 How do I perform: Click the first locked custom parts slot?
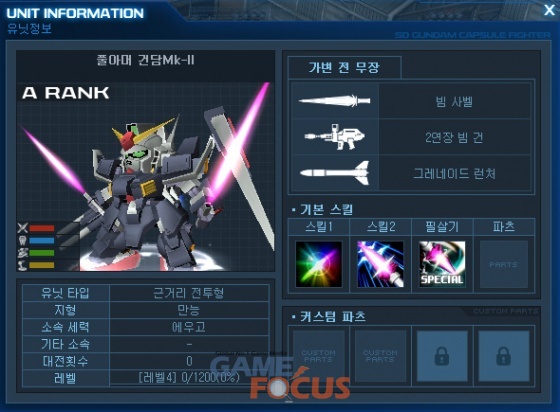pos(442,356)
